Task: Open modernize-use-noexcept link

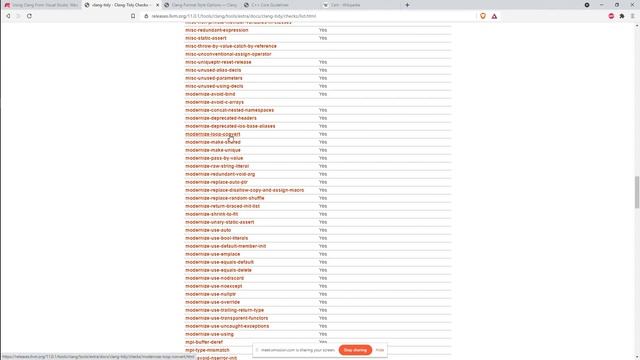Action: 213,286
